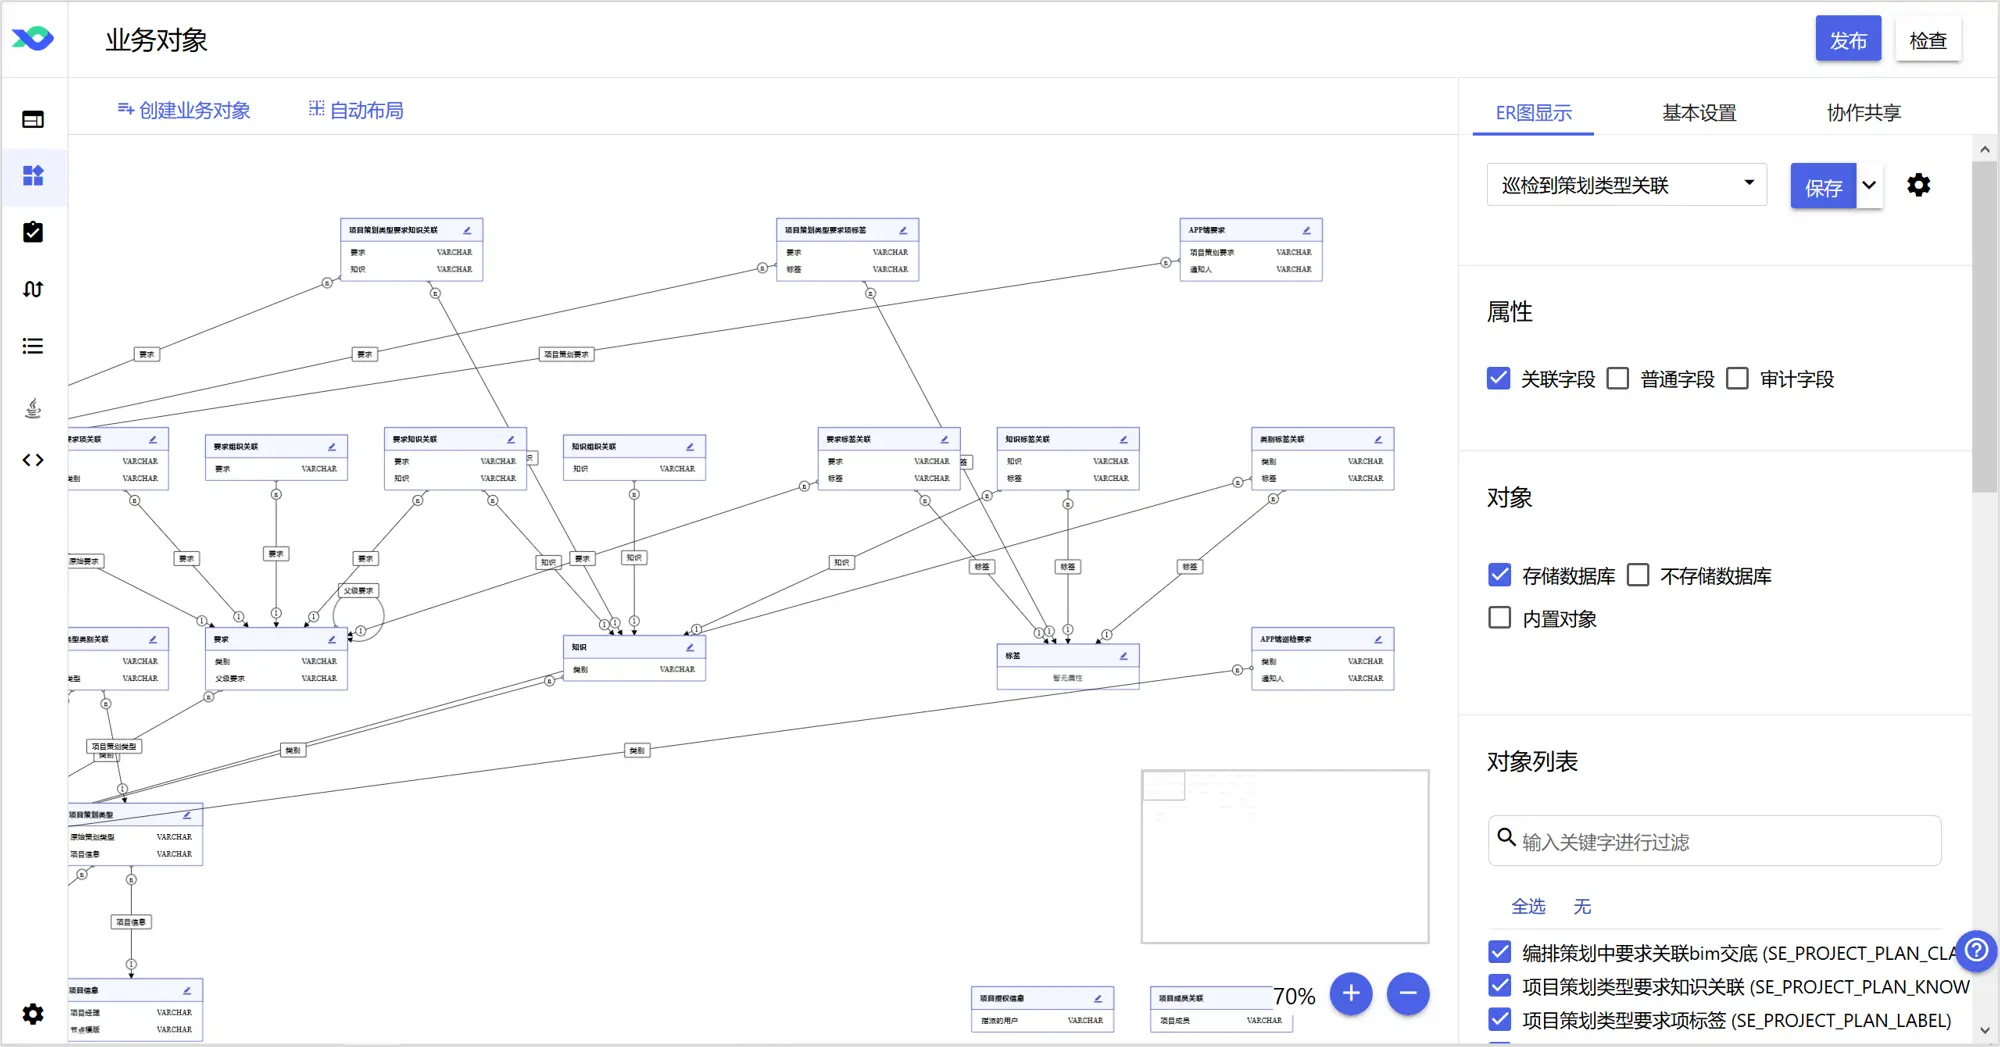Edit the 项目策划类型 entity with pencil icon
2000x1047 pixels.
point(187,815)
